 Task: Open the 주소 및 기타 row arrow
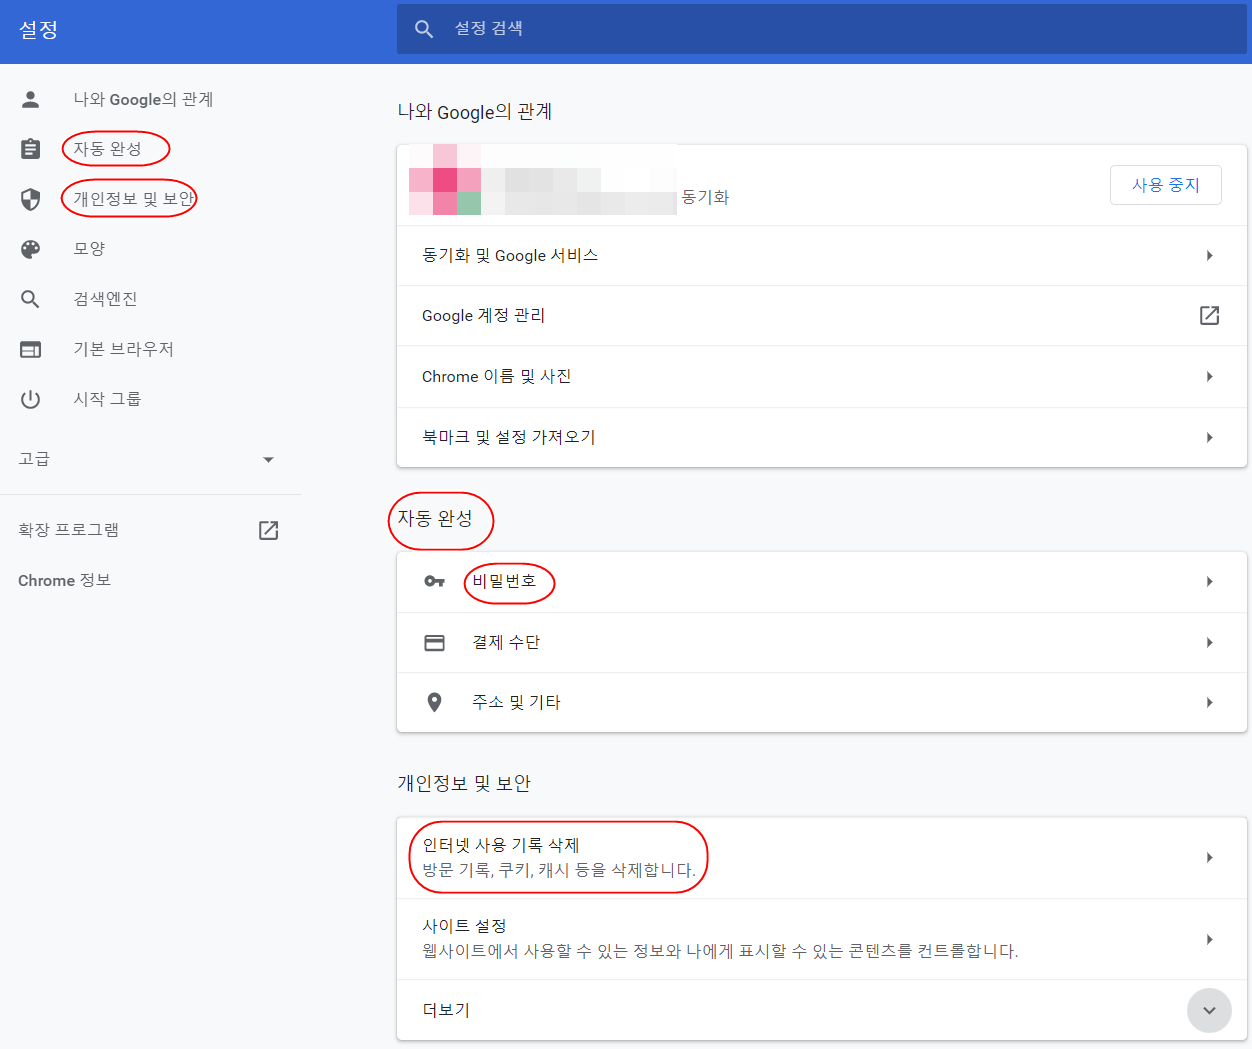1209,703
